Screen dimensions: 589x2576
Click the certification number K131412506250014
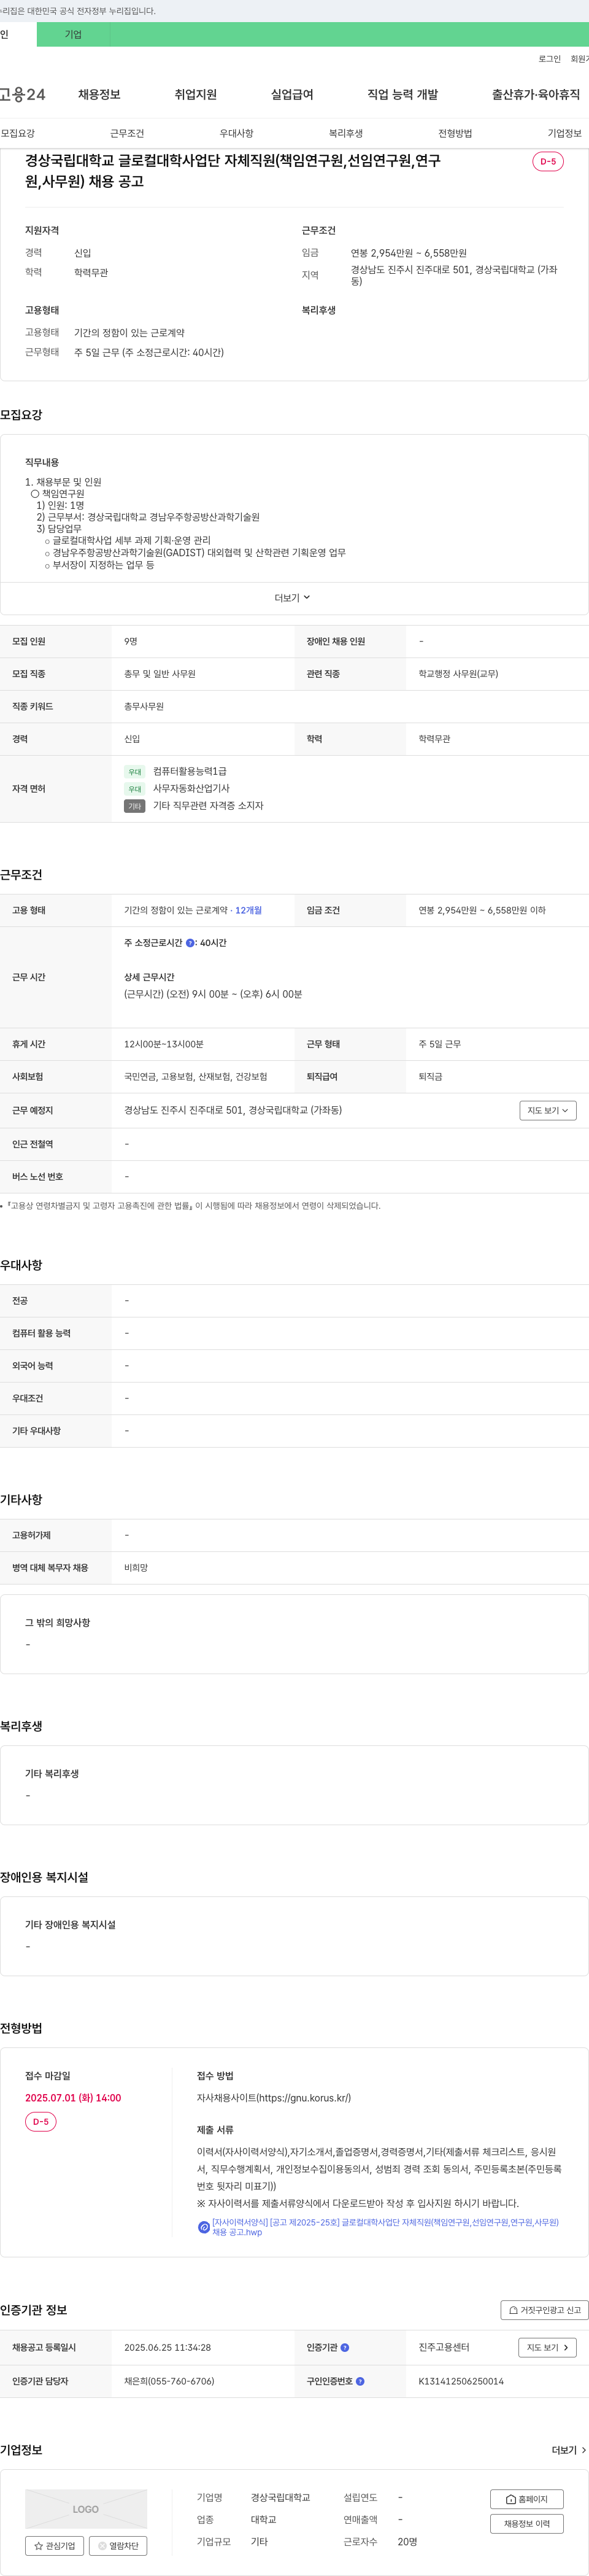click(x=461, y=2381)
